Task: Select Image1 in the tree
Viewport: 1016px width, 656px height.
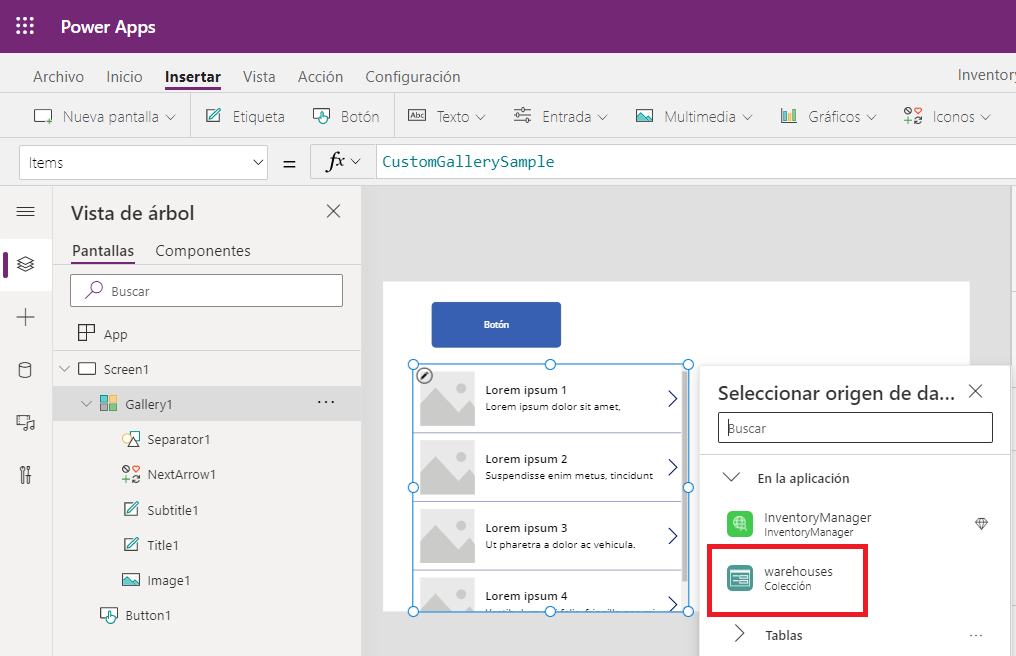Action: point(168,580)
